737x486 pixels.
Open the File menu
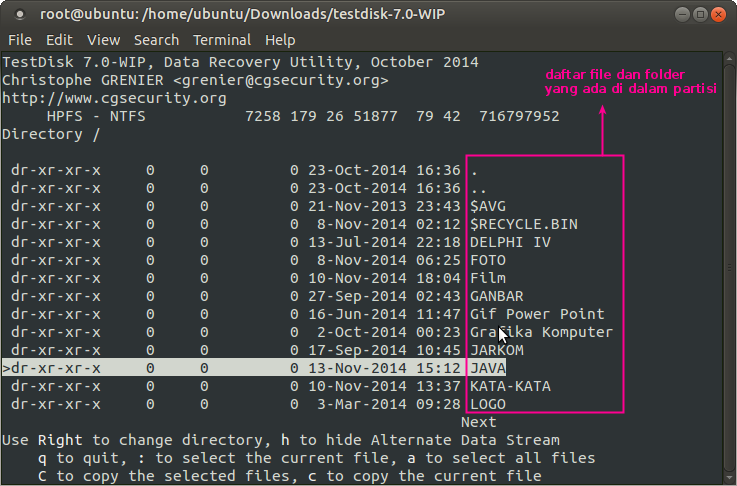[x=20, y=40]
